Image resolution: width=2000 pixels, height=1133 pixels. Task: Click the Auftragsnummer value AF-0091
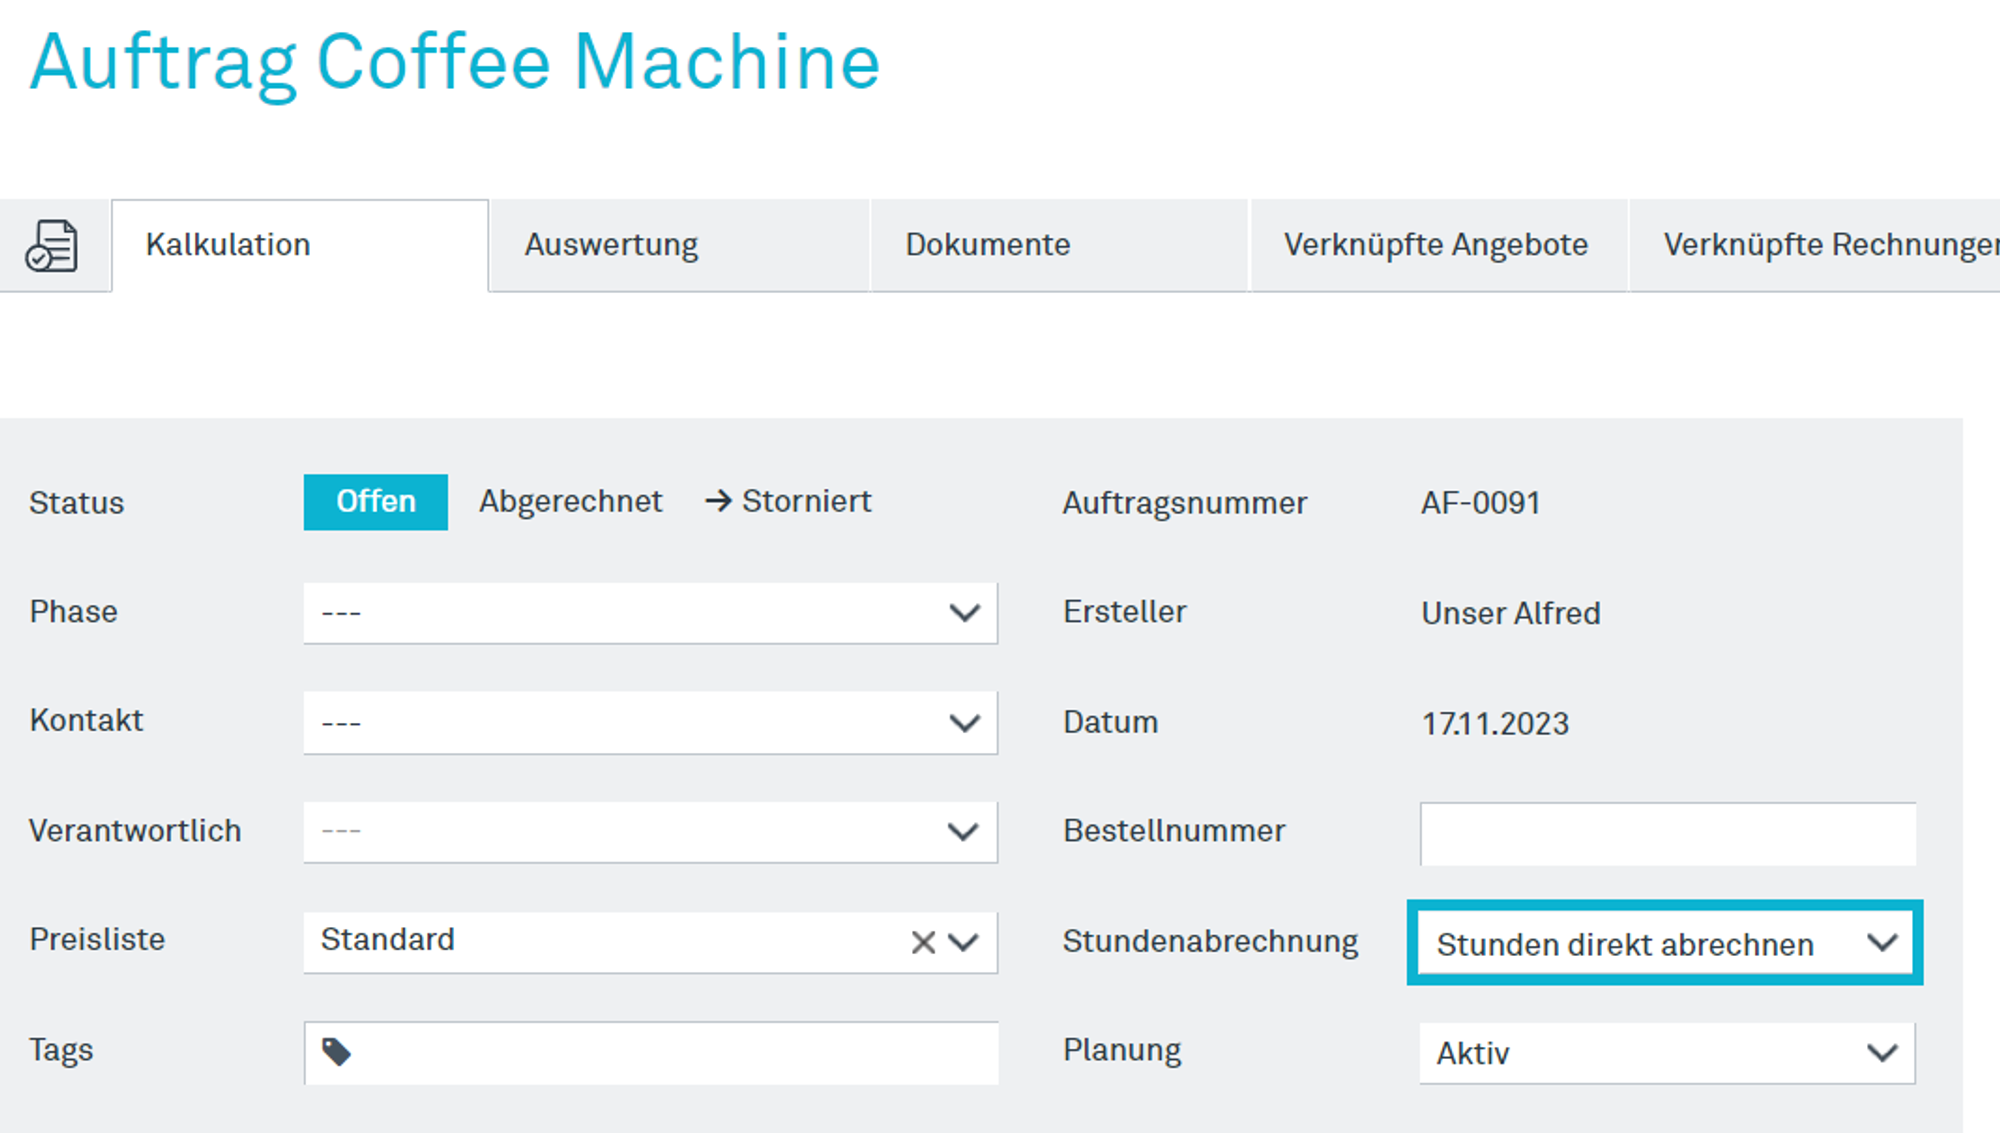pos(1481,503)
